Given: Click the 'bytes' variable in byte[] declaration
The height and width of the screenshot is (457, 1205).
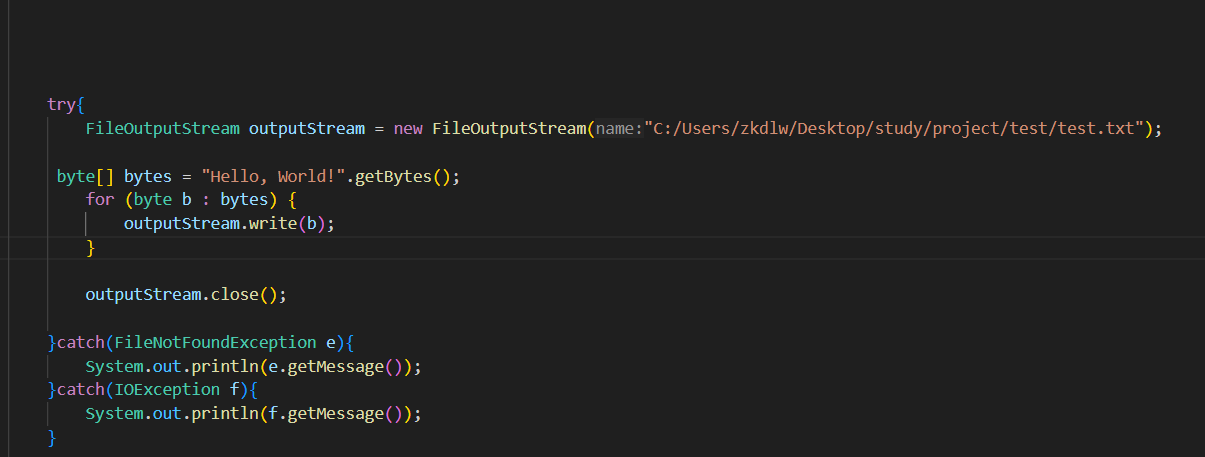Looking at the screenshot, I should pos(148,176).
